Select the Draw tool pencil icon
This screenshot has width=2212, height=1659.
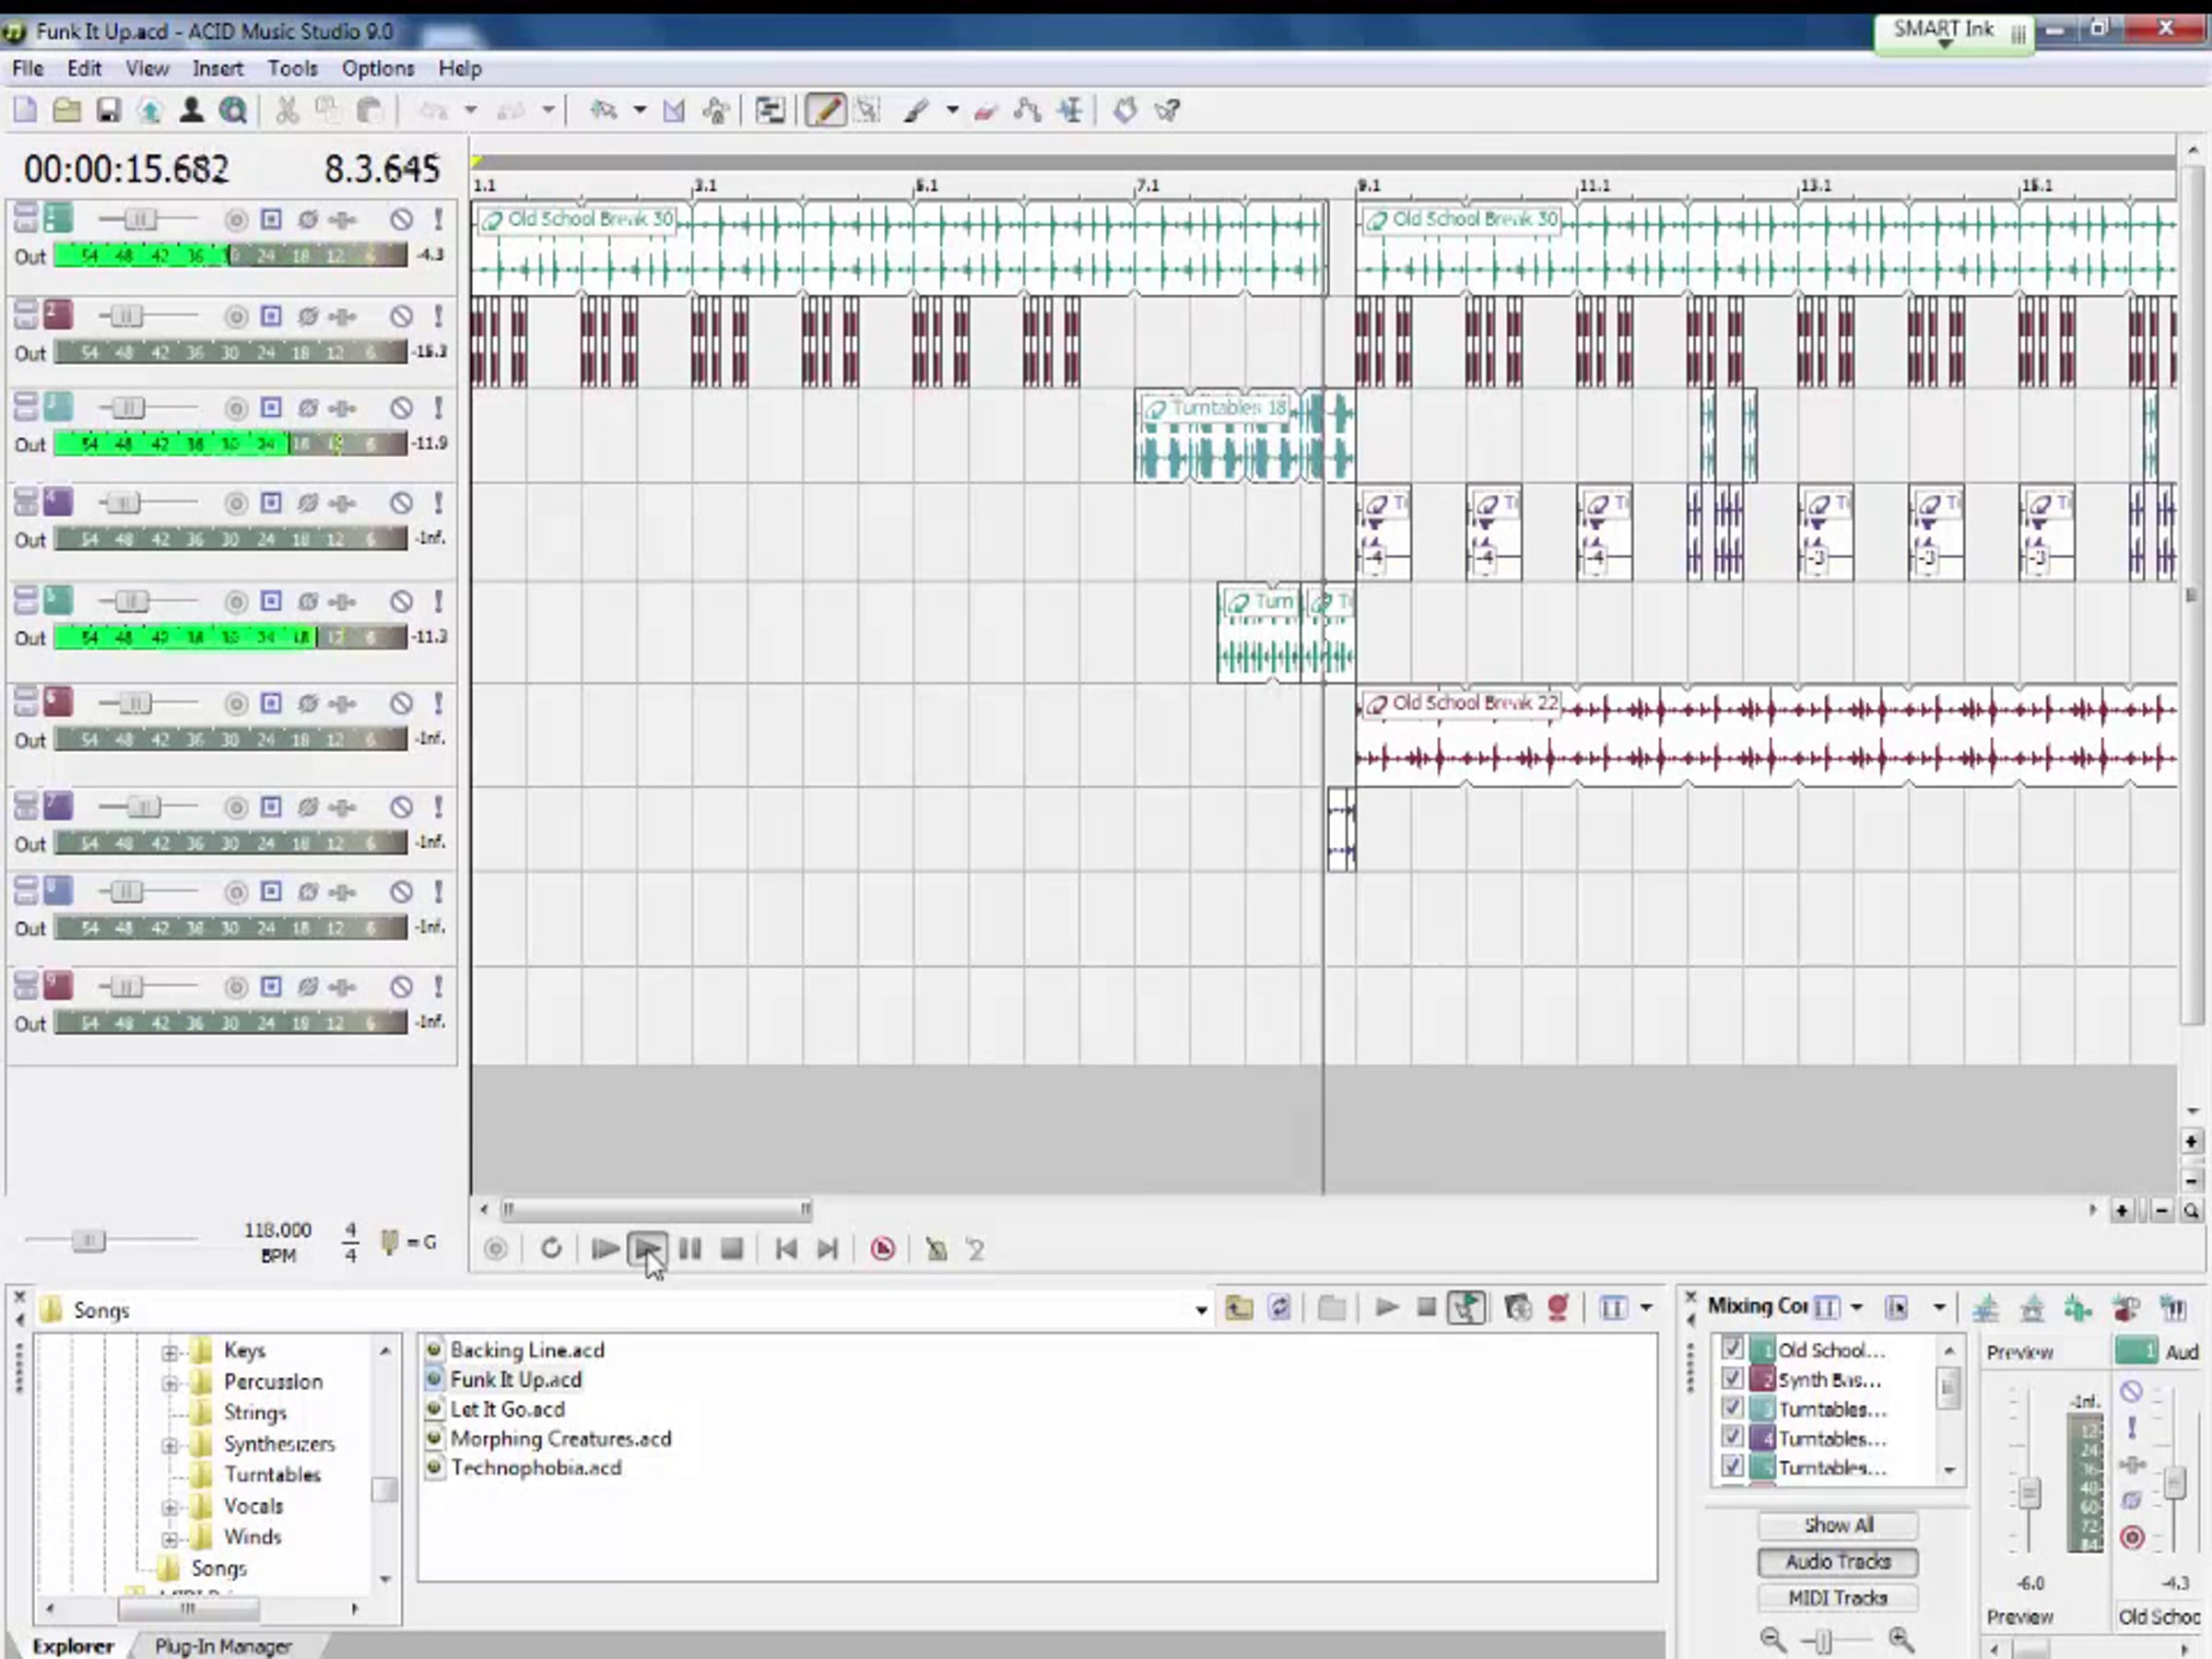point(825,110)
